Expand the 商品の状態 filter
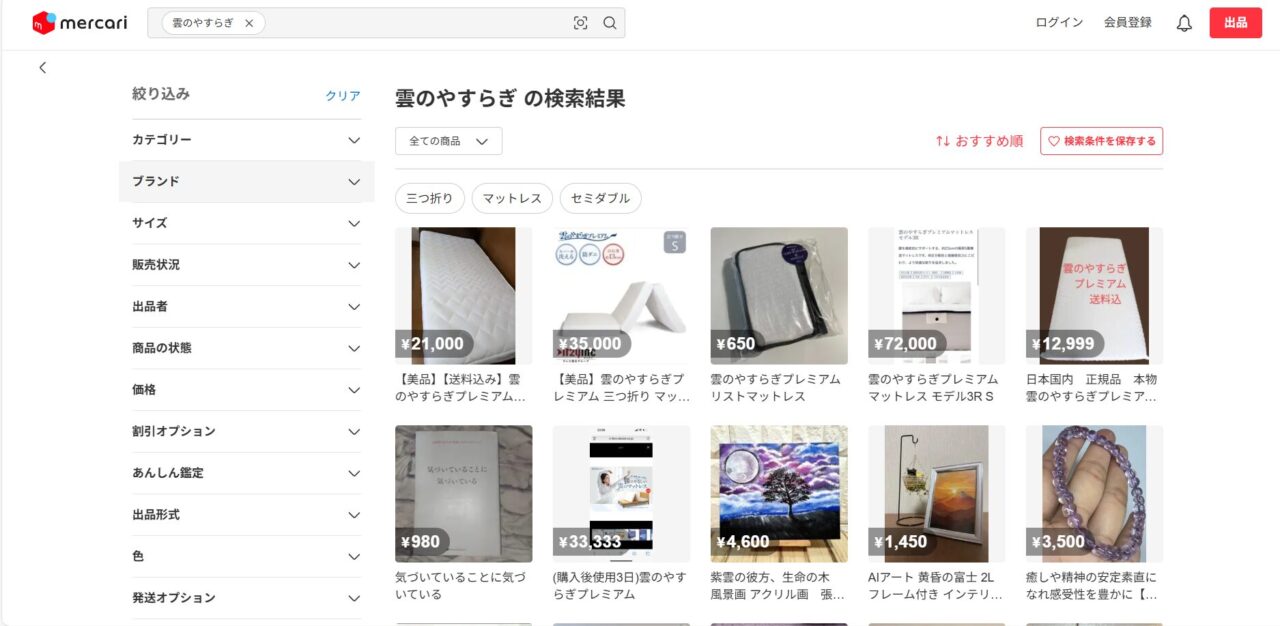 246,348
